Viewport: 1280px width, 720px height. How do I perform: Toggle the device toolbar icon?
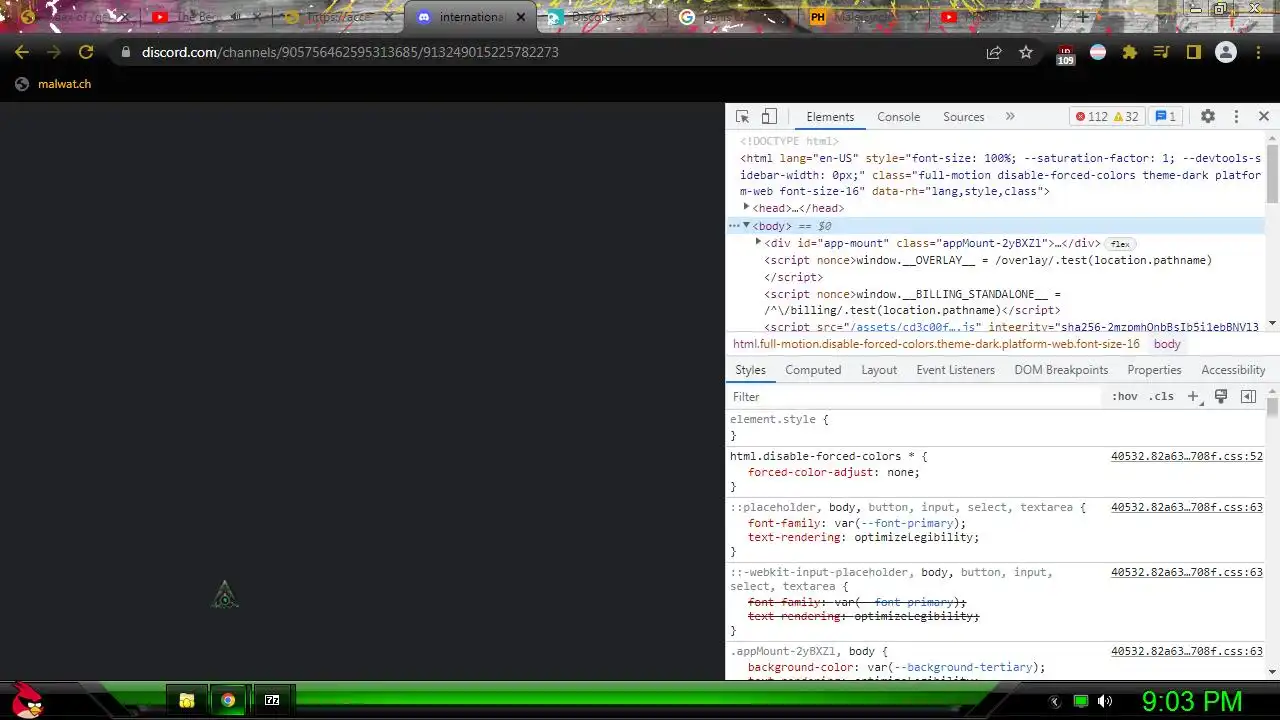(x=769, y=117)
